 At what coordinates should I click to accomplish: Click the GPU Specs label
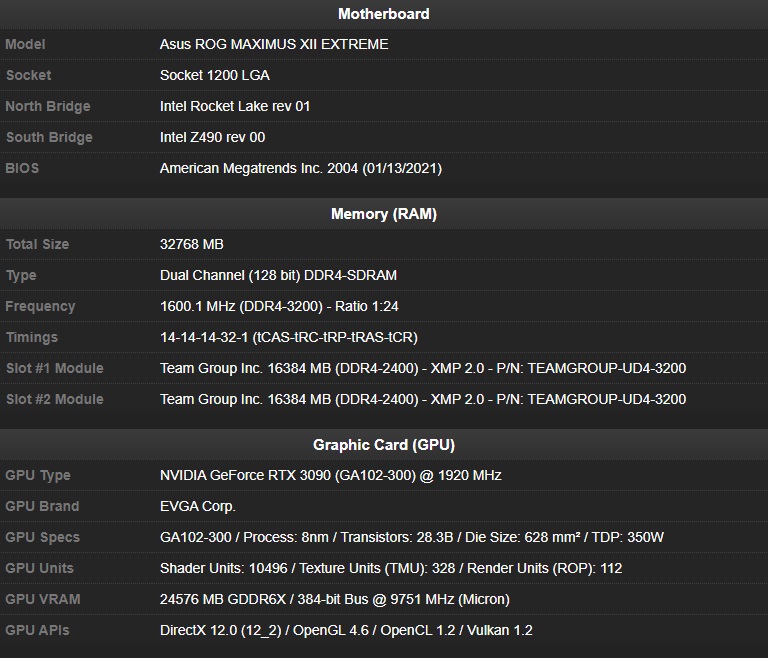point(43,537)
